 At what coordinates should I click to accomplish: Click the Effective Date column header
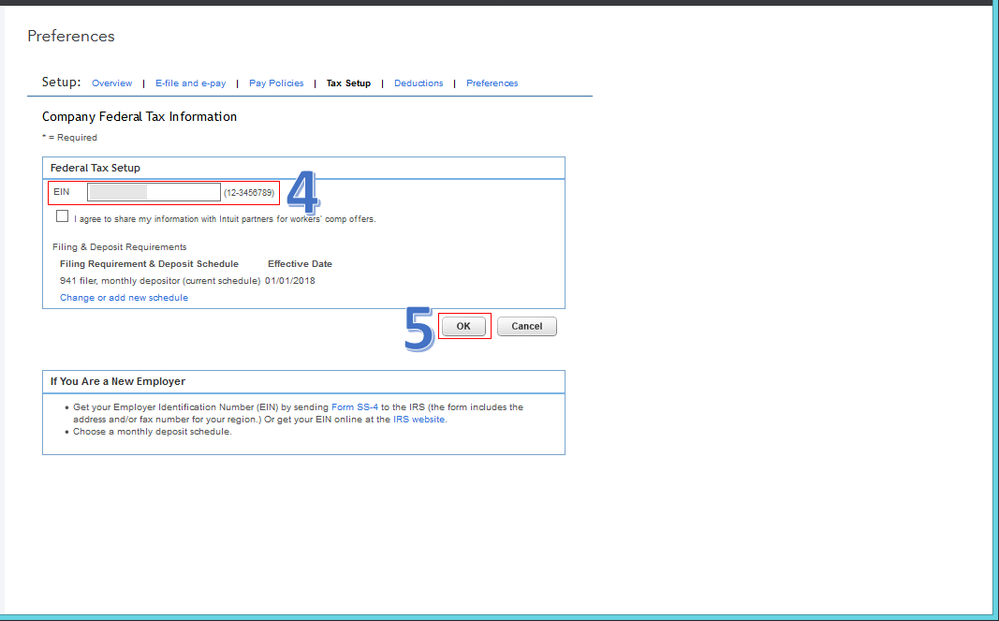click(299, 264)
